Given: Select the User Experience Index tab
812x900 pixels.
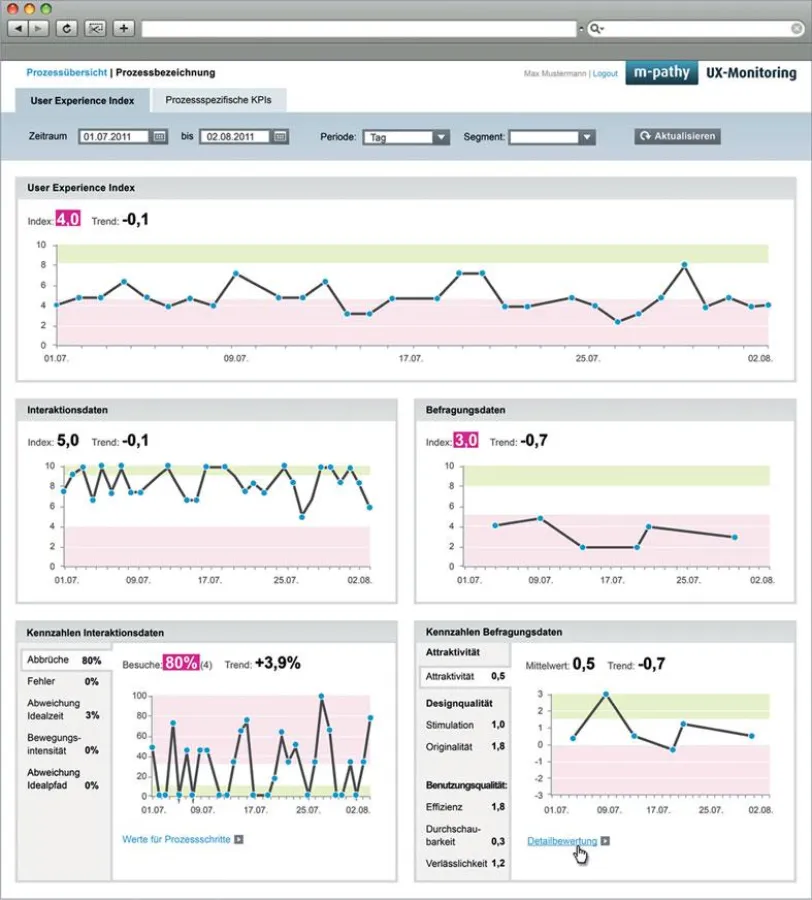Looking at the screenshot, I should coord(82,100).
